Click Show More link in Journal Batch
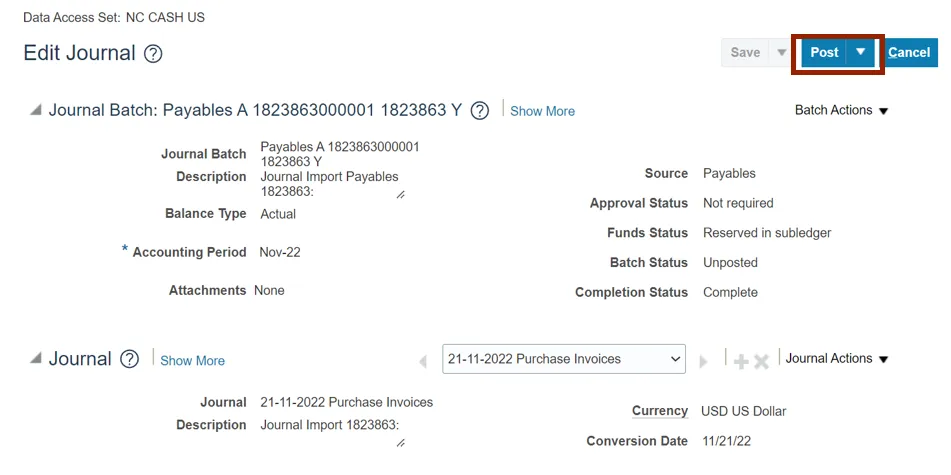 pyautogui.click(x=542, y=111)
